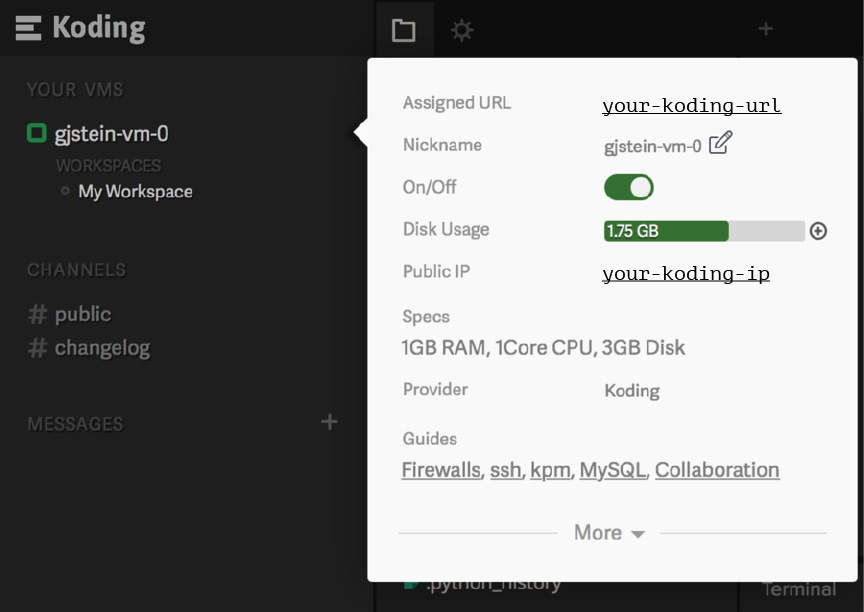The width and height of the screenshot is (864, 612).
Task: Click the Guides heading
Action: 430,438
